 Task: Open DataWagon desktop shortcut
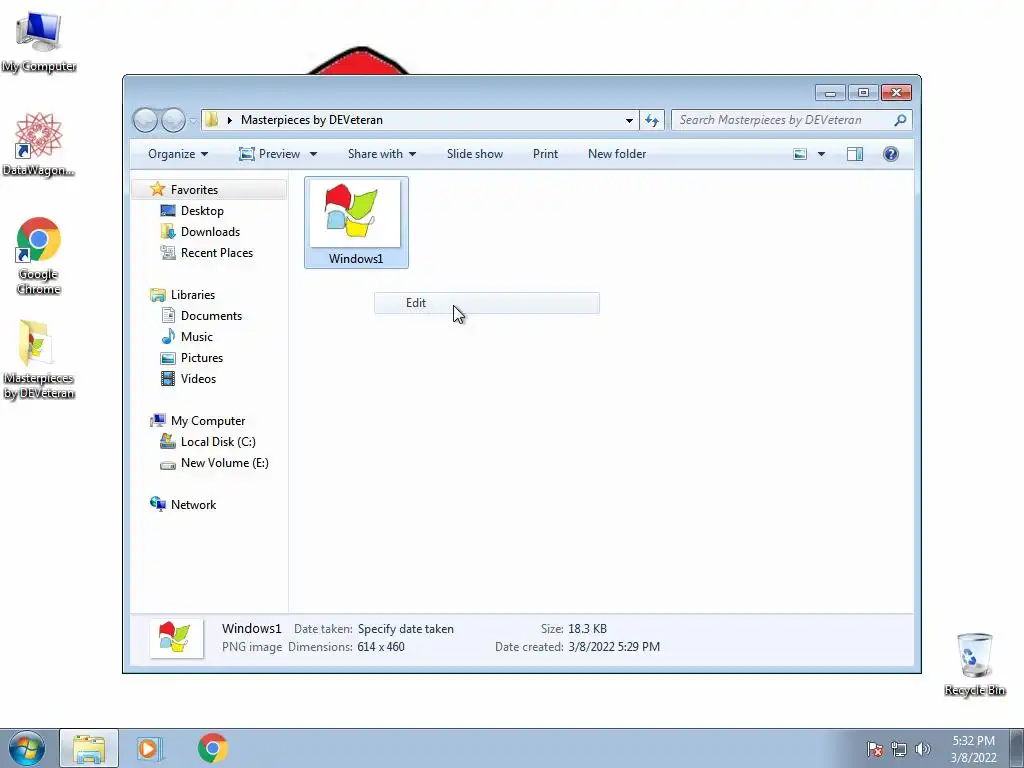39,144
